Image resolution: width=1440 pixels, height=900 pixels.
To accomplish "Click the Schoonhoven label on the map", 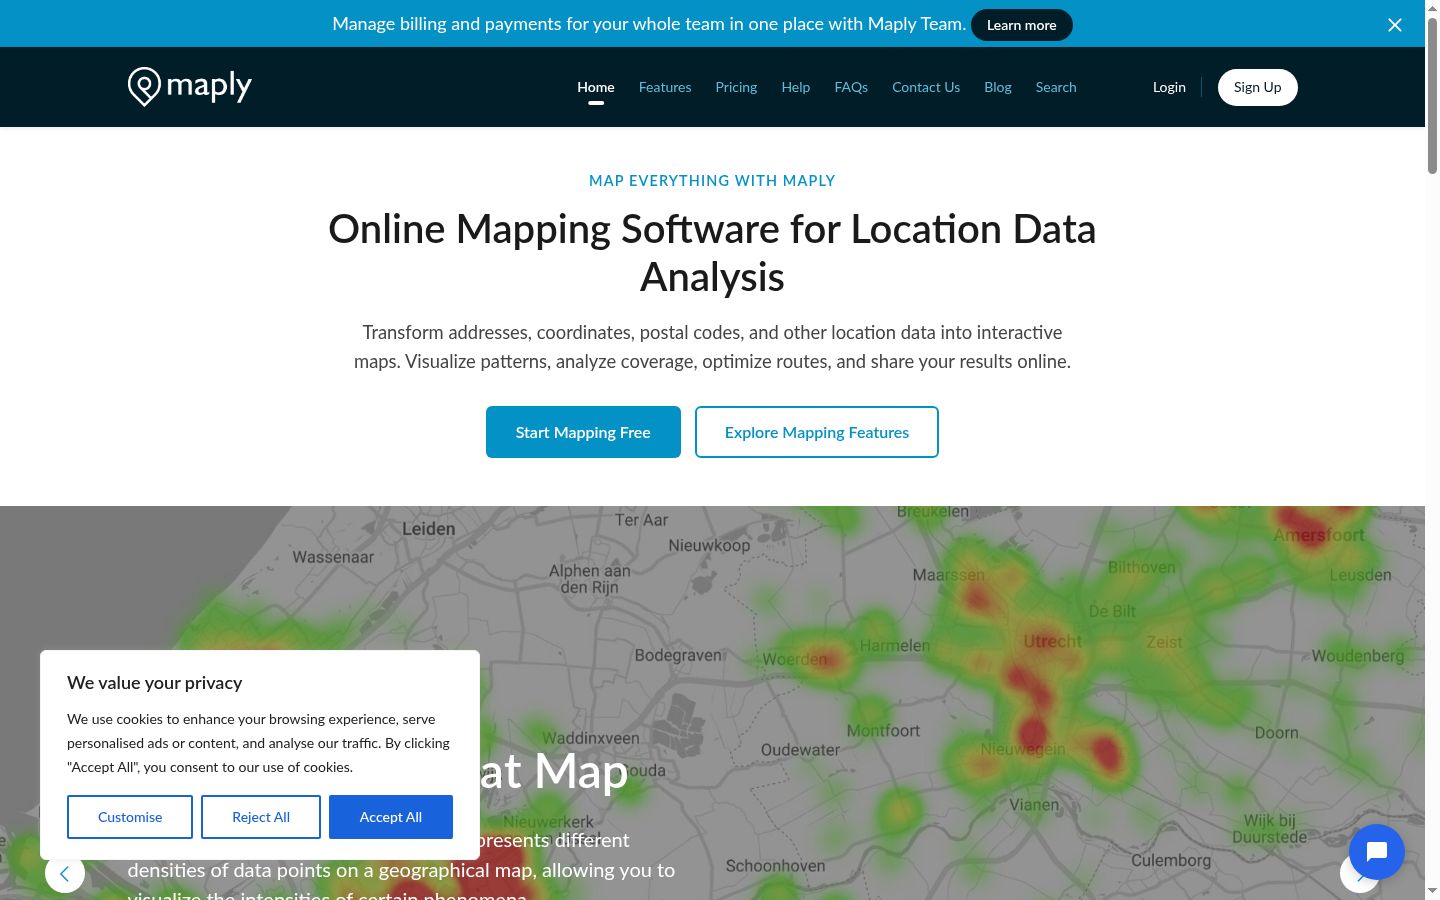I will [776, 866].
